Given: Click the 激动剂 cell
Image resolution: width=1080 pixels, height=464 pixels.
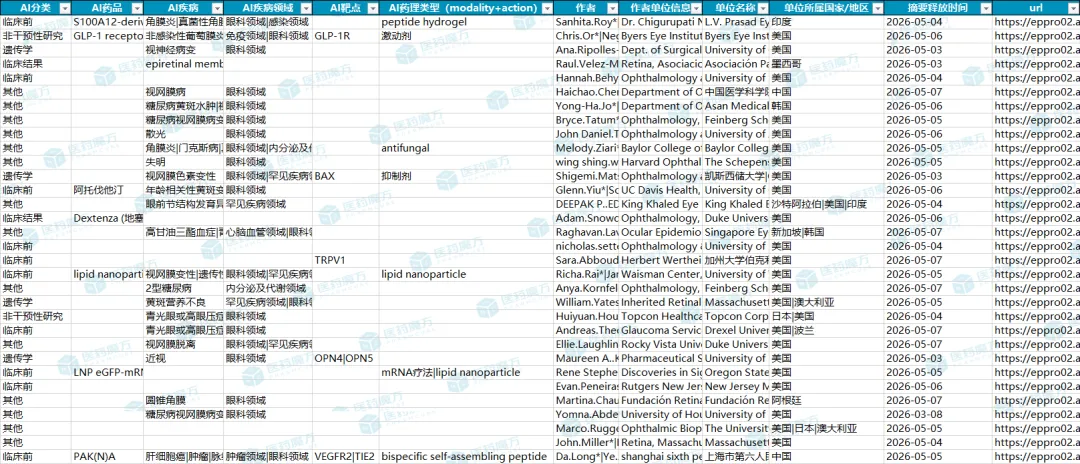Looking at the screenshot, I should (x=466, y=36).
